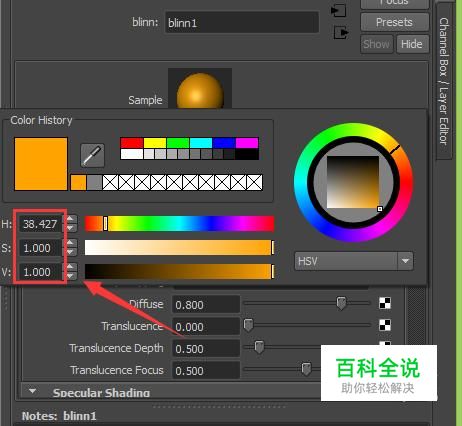462x426 pixels.
Task: Open the Presets menu
Action: pos(395,22)
